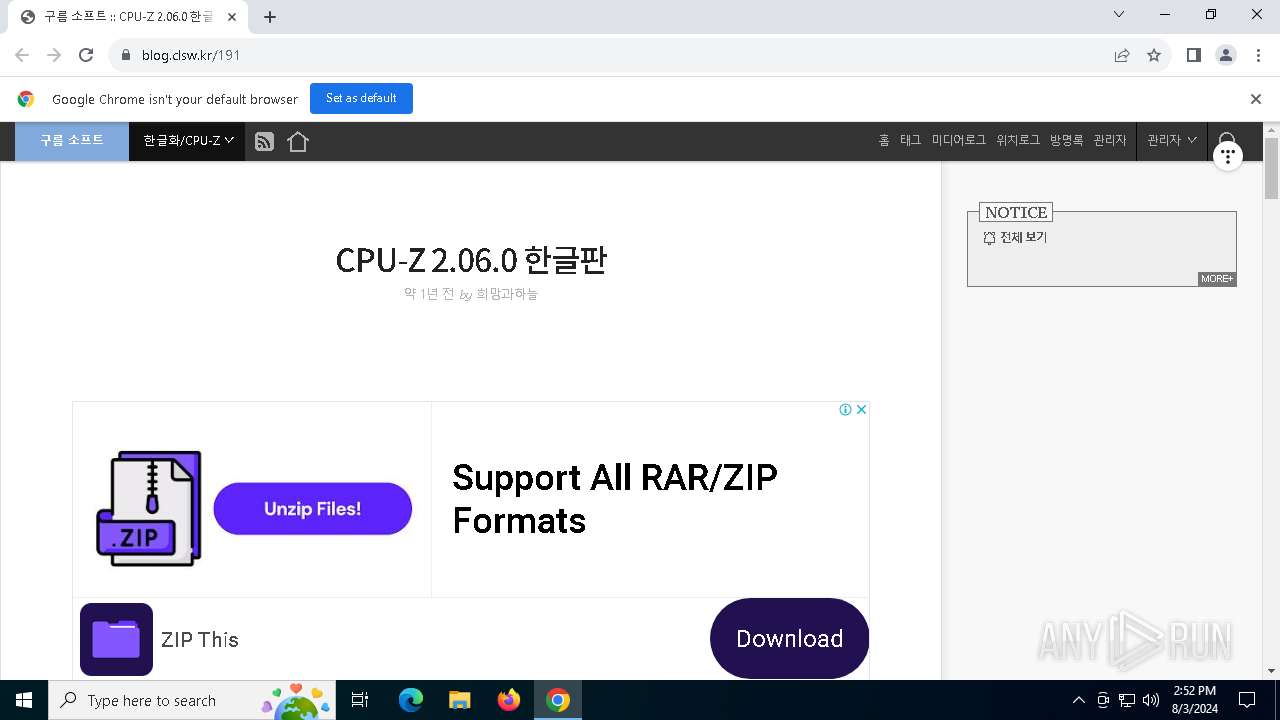This screenshot has width=1280, height=720.
Task: Click the Chrome taskbar icon
Action: 558,700
